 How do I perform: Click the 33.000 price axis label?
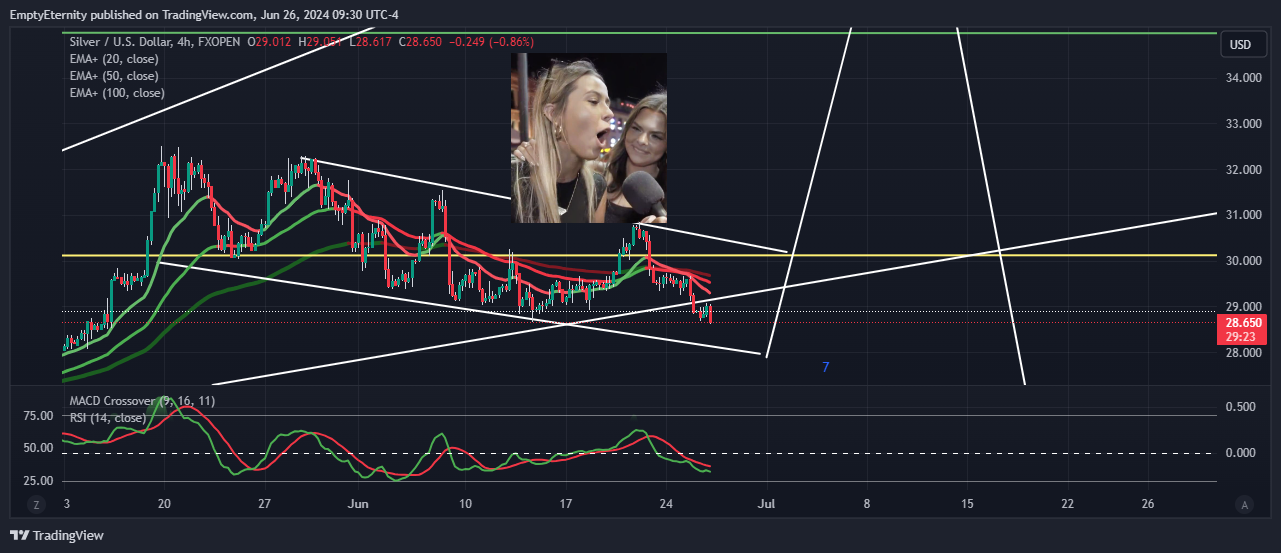pyautogui.click(x=1244, y=124)
